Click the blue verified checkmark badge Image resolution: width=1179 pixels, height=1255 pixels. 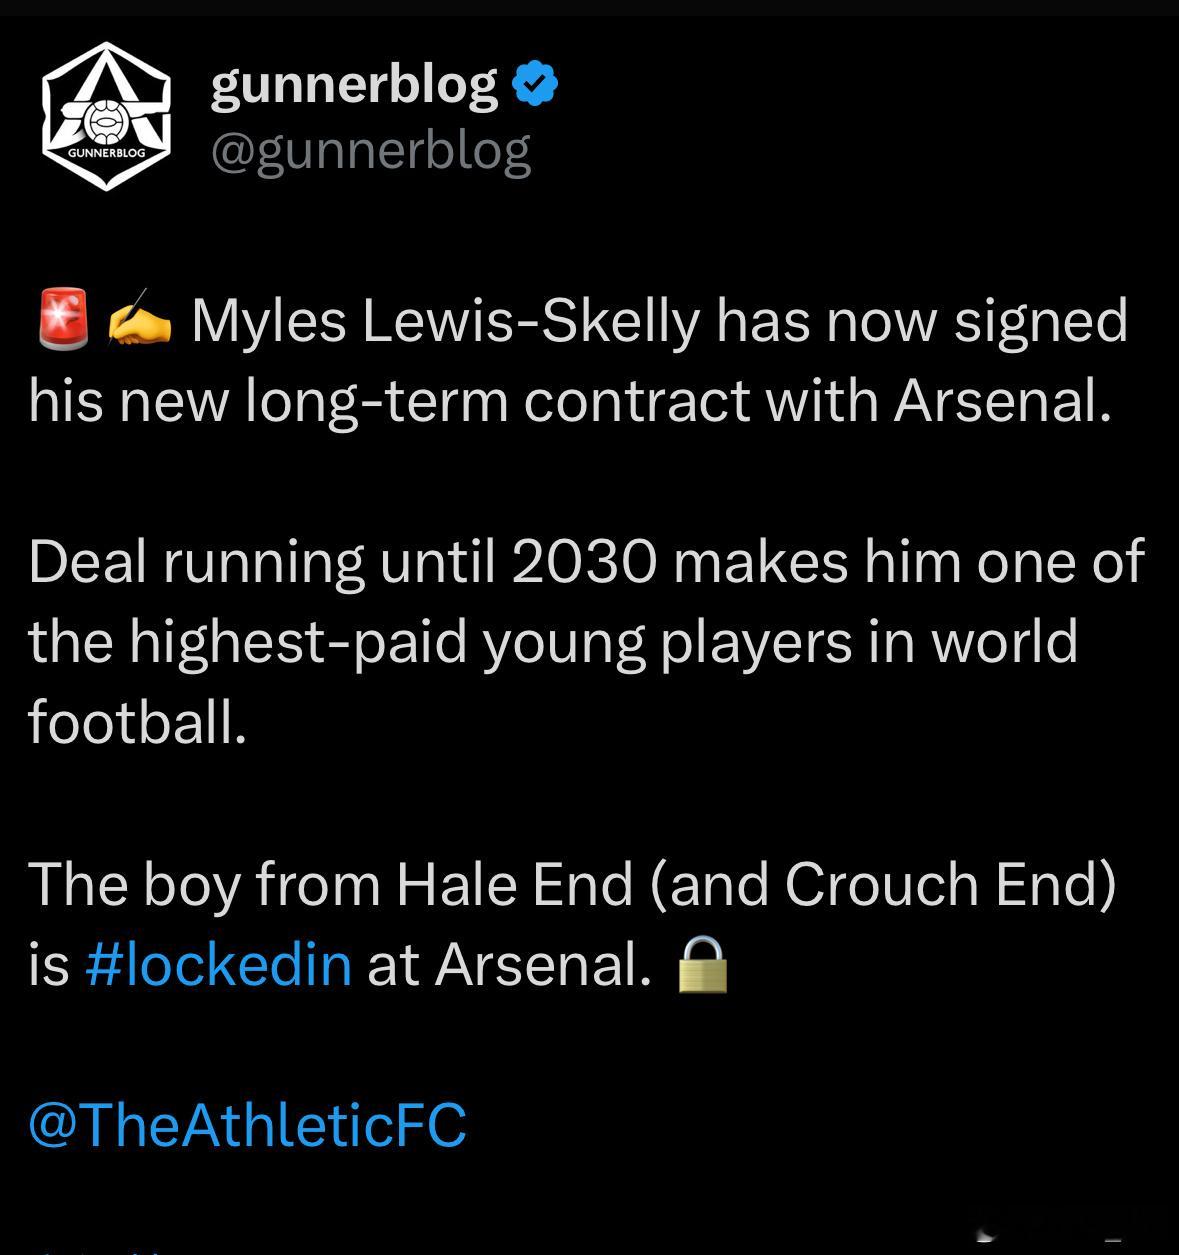tap(535, 84)
